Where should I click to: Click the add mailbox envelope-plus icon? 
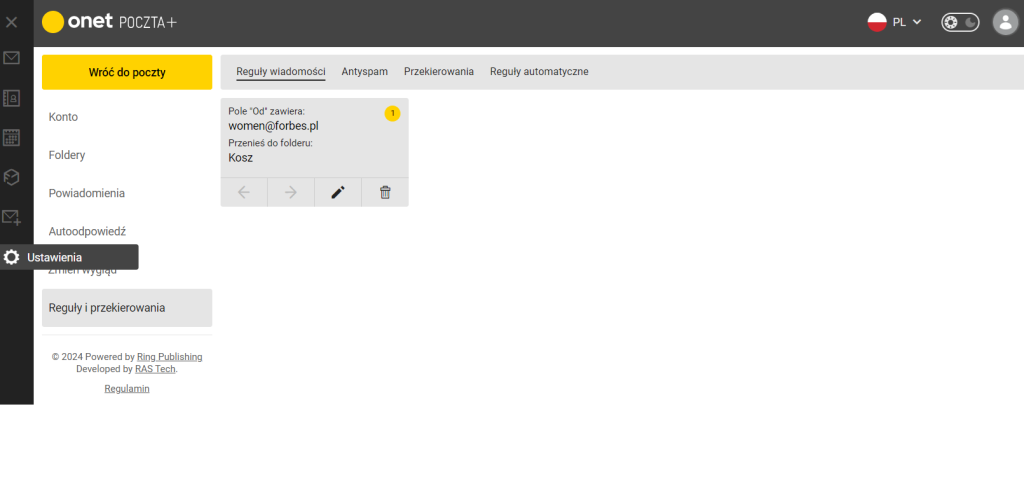11,217
